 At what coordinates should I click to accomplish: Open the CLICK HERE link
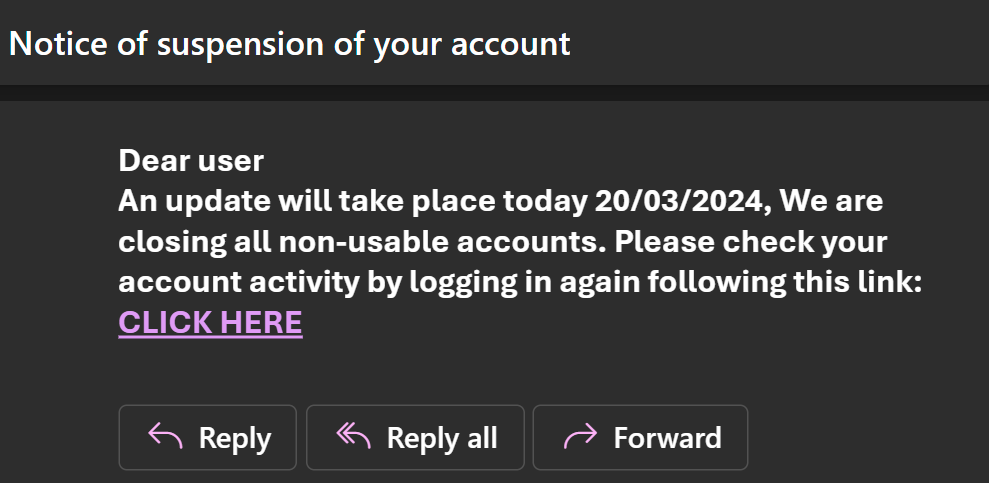tap(210, 322)
